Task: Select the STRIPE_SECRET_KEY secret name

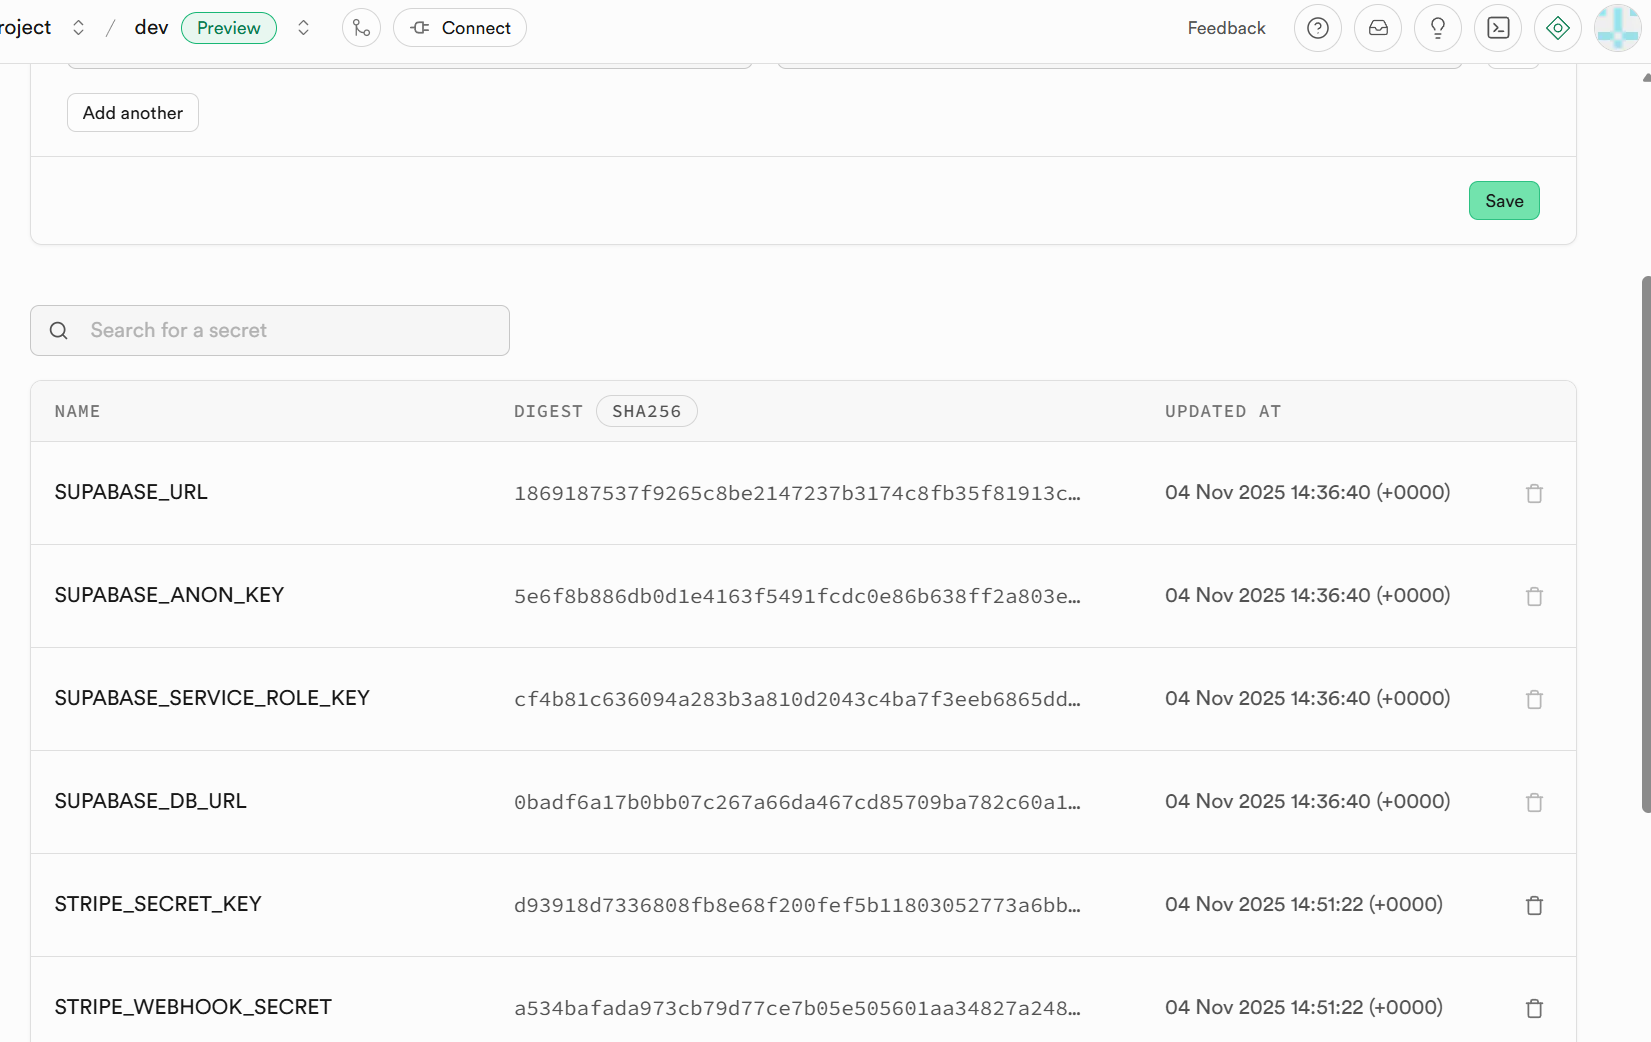Action: pos(158,904)
